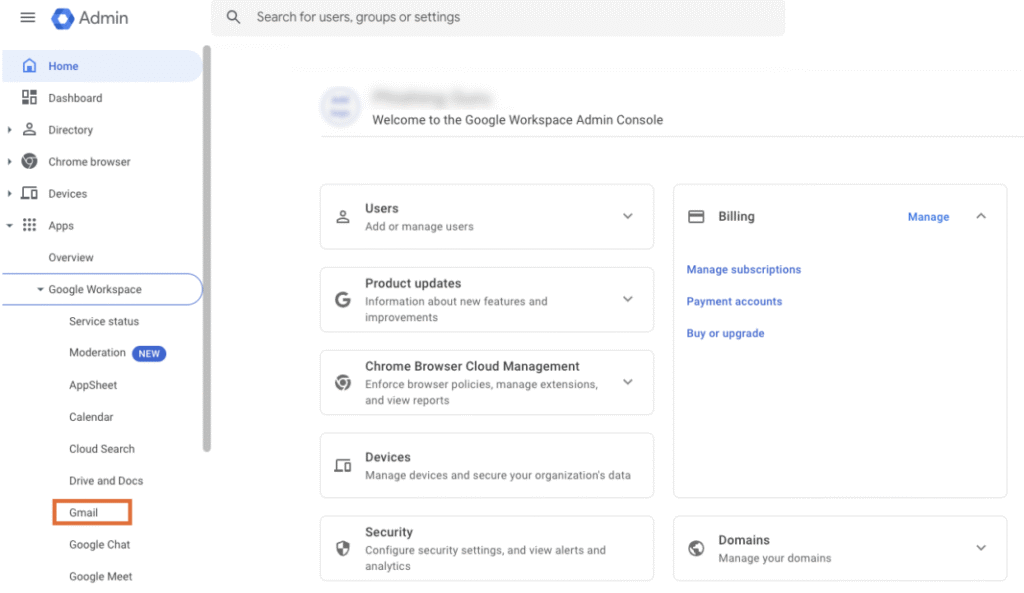Click the Domains globe icon
Viewport: 1024px width, 593px height.
tap(697, 548)
